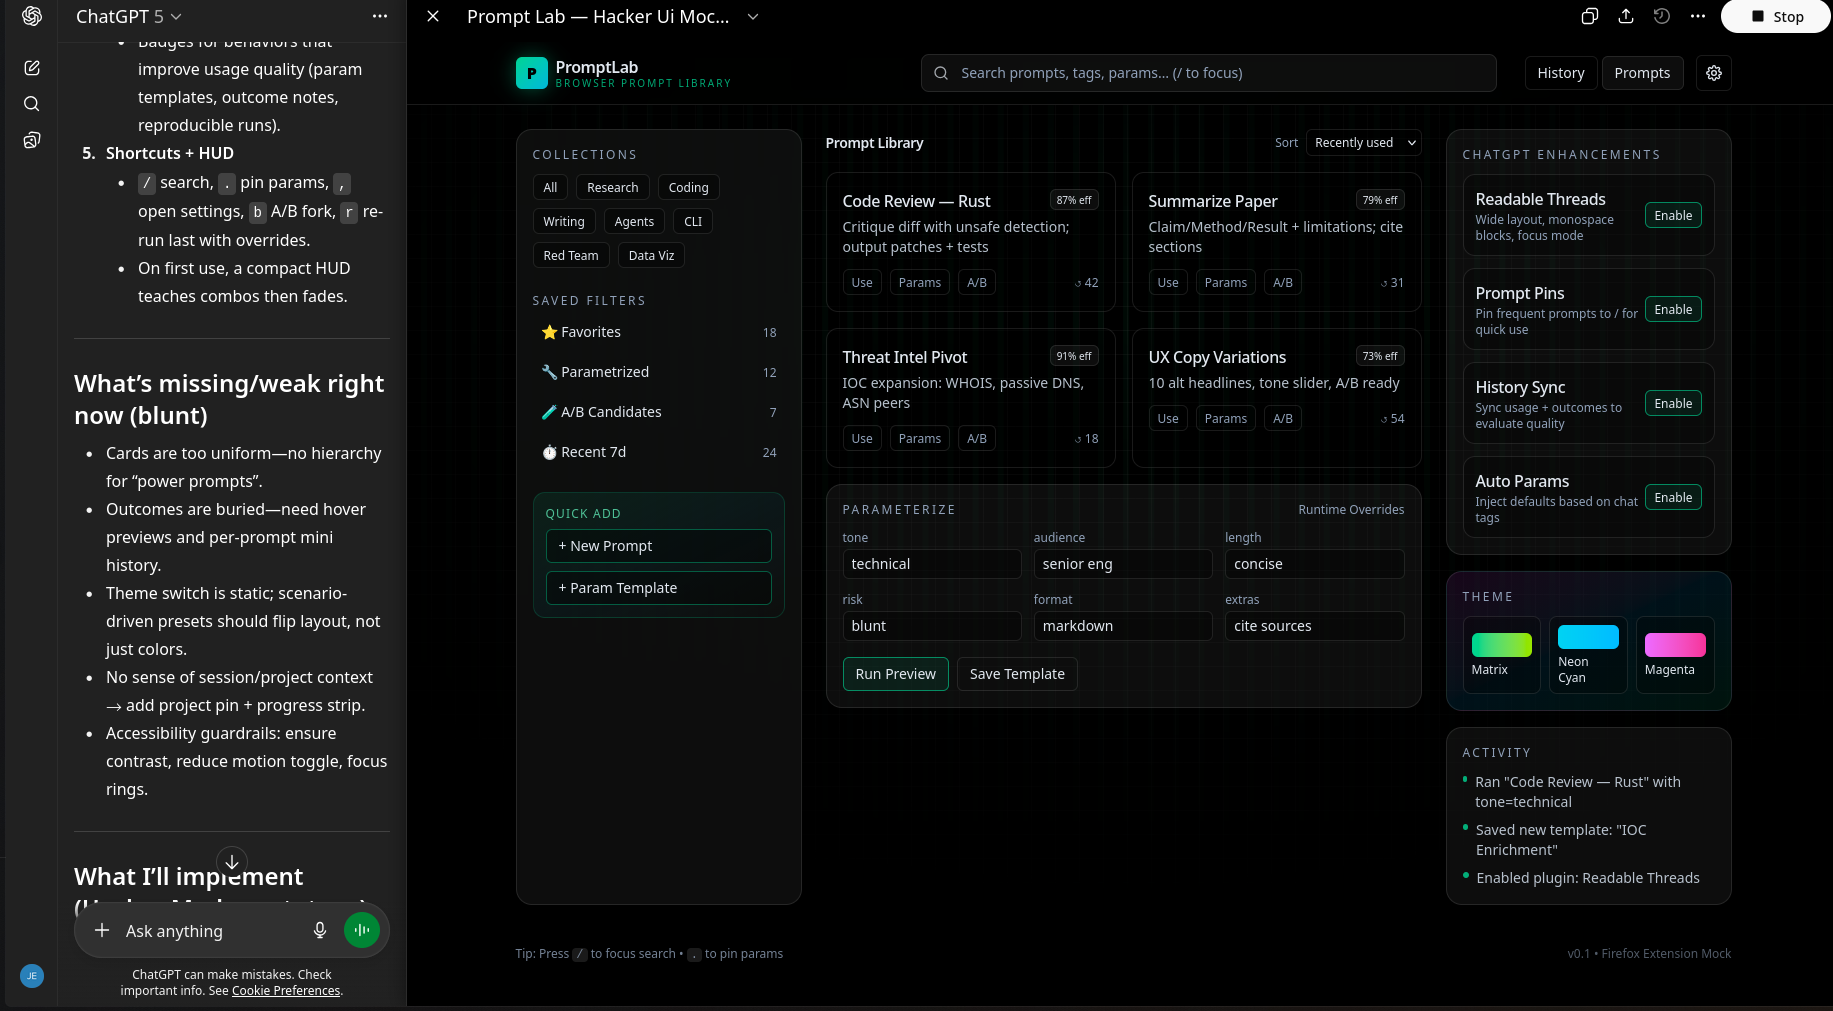
Task: Expand the canvas title dropdown chevron
Action: (753, 16)
